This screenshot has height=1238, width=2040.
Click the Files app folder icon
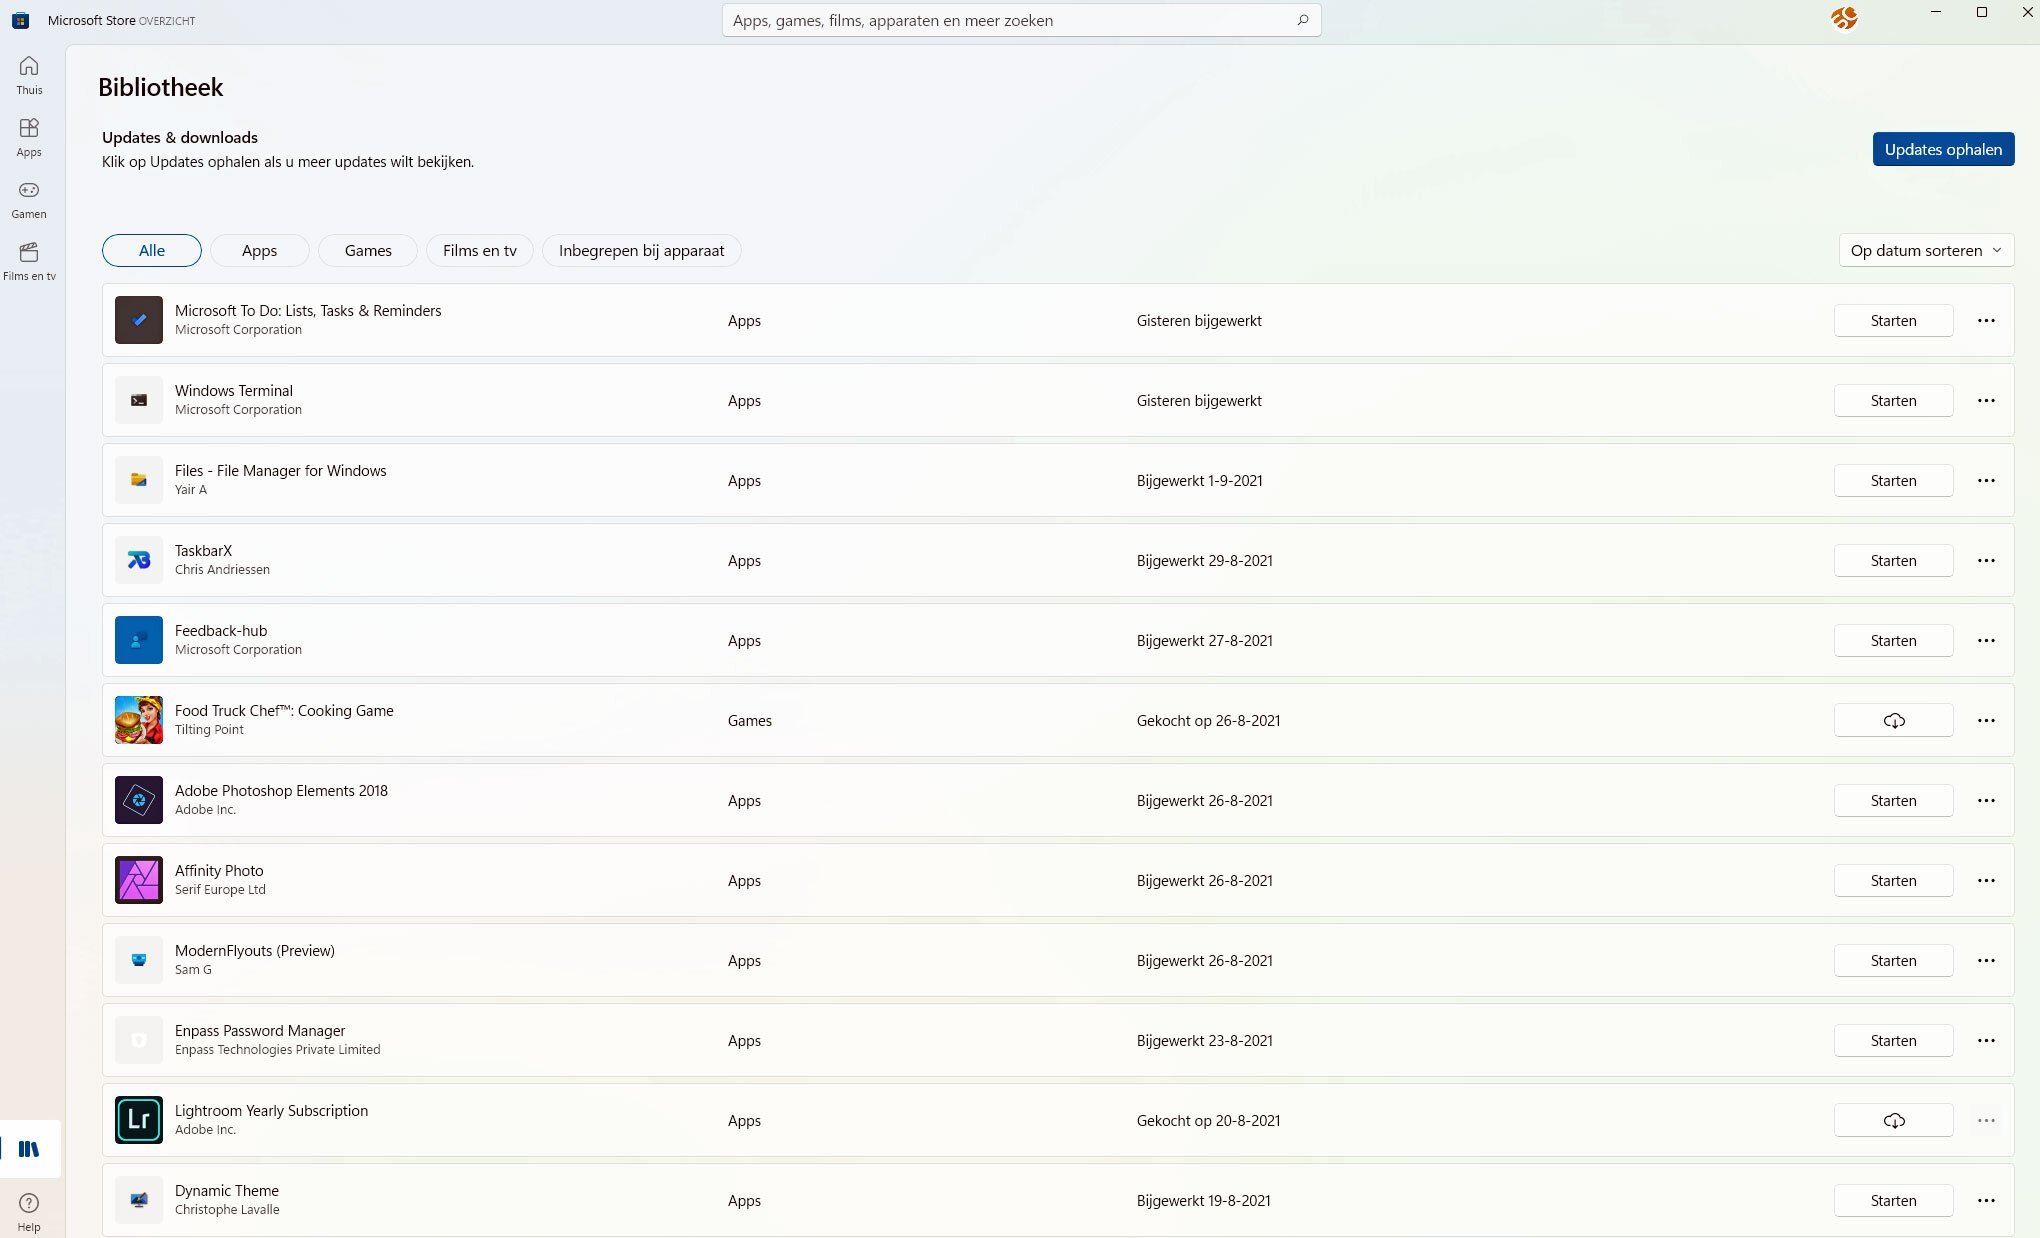(139, 480)
